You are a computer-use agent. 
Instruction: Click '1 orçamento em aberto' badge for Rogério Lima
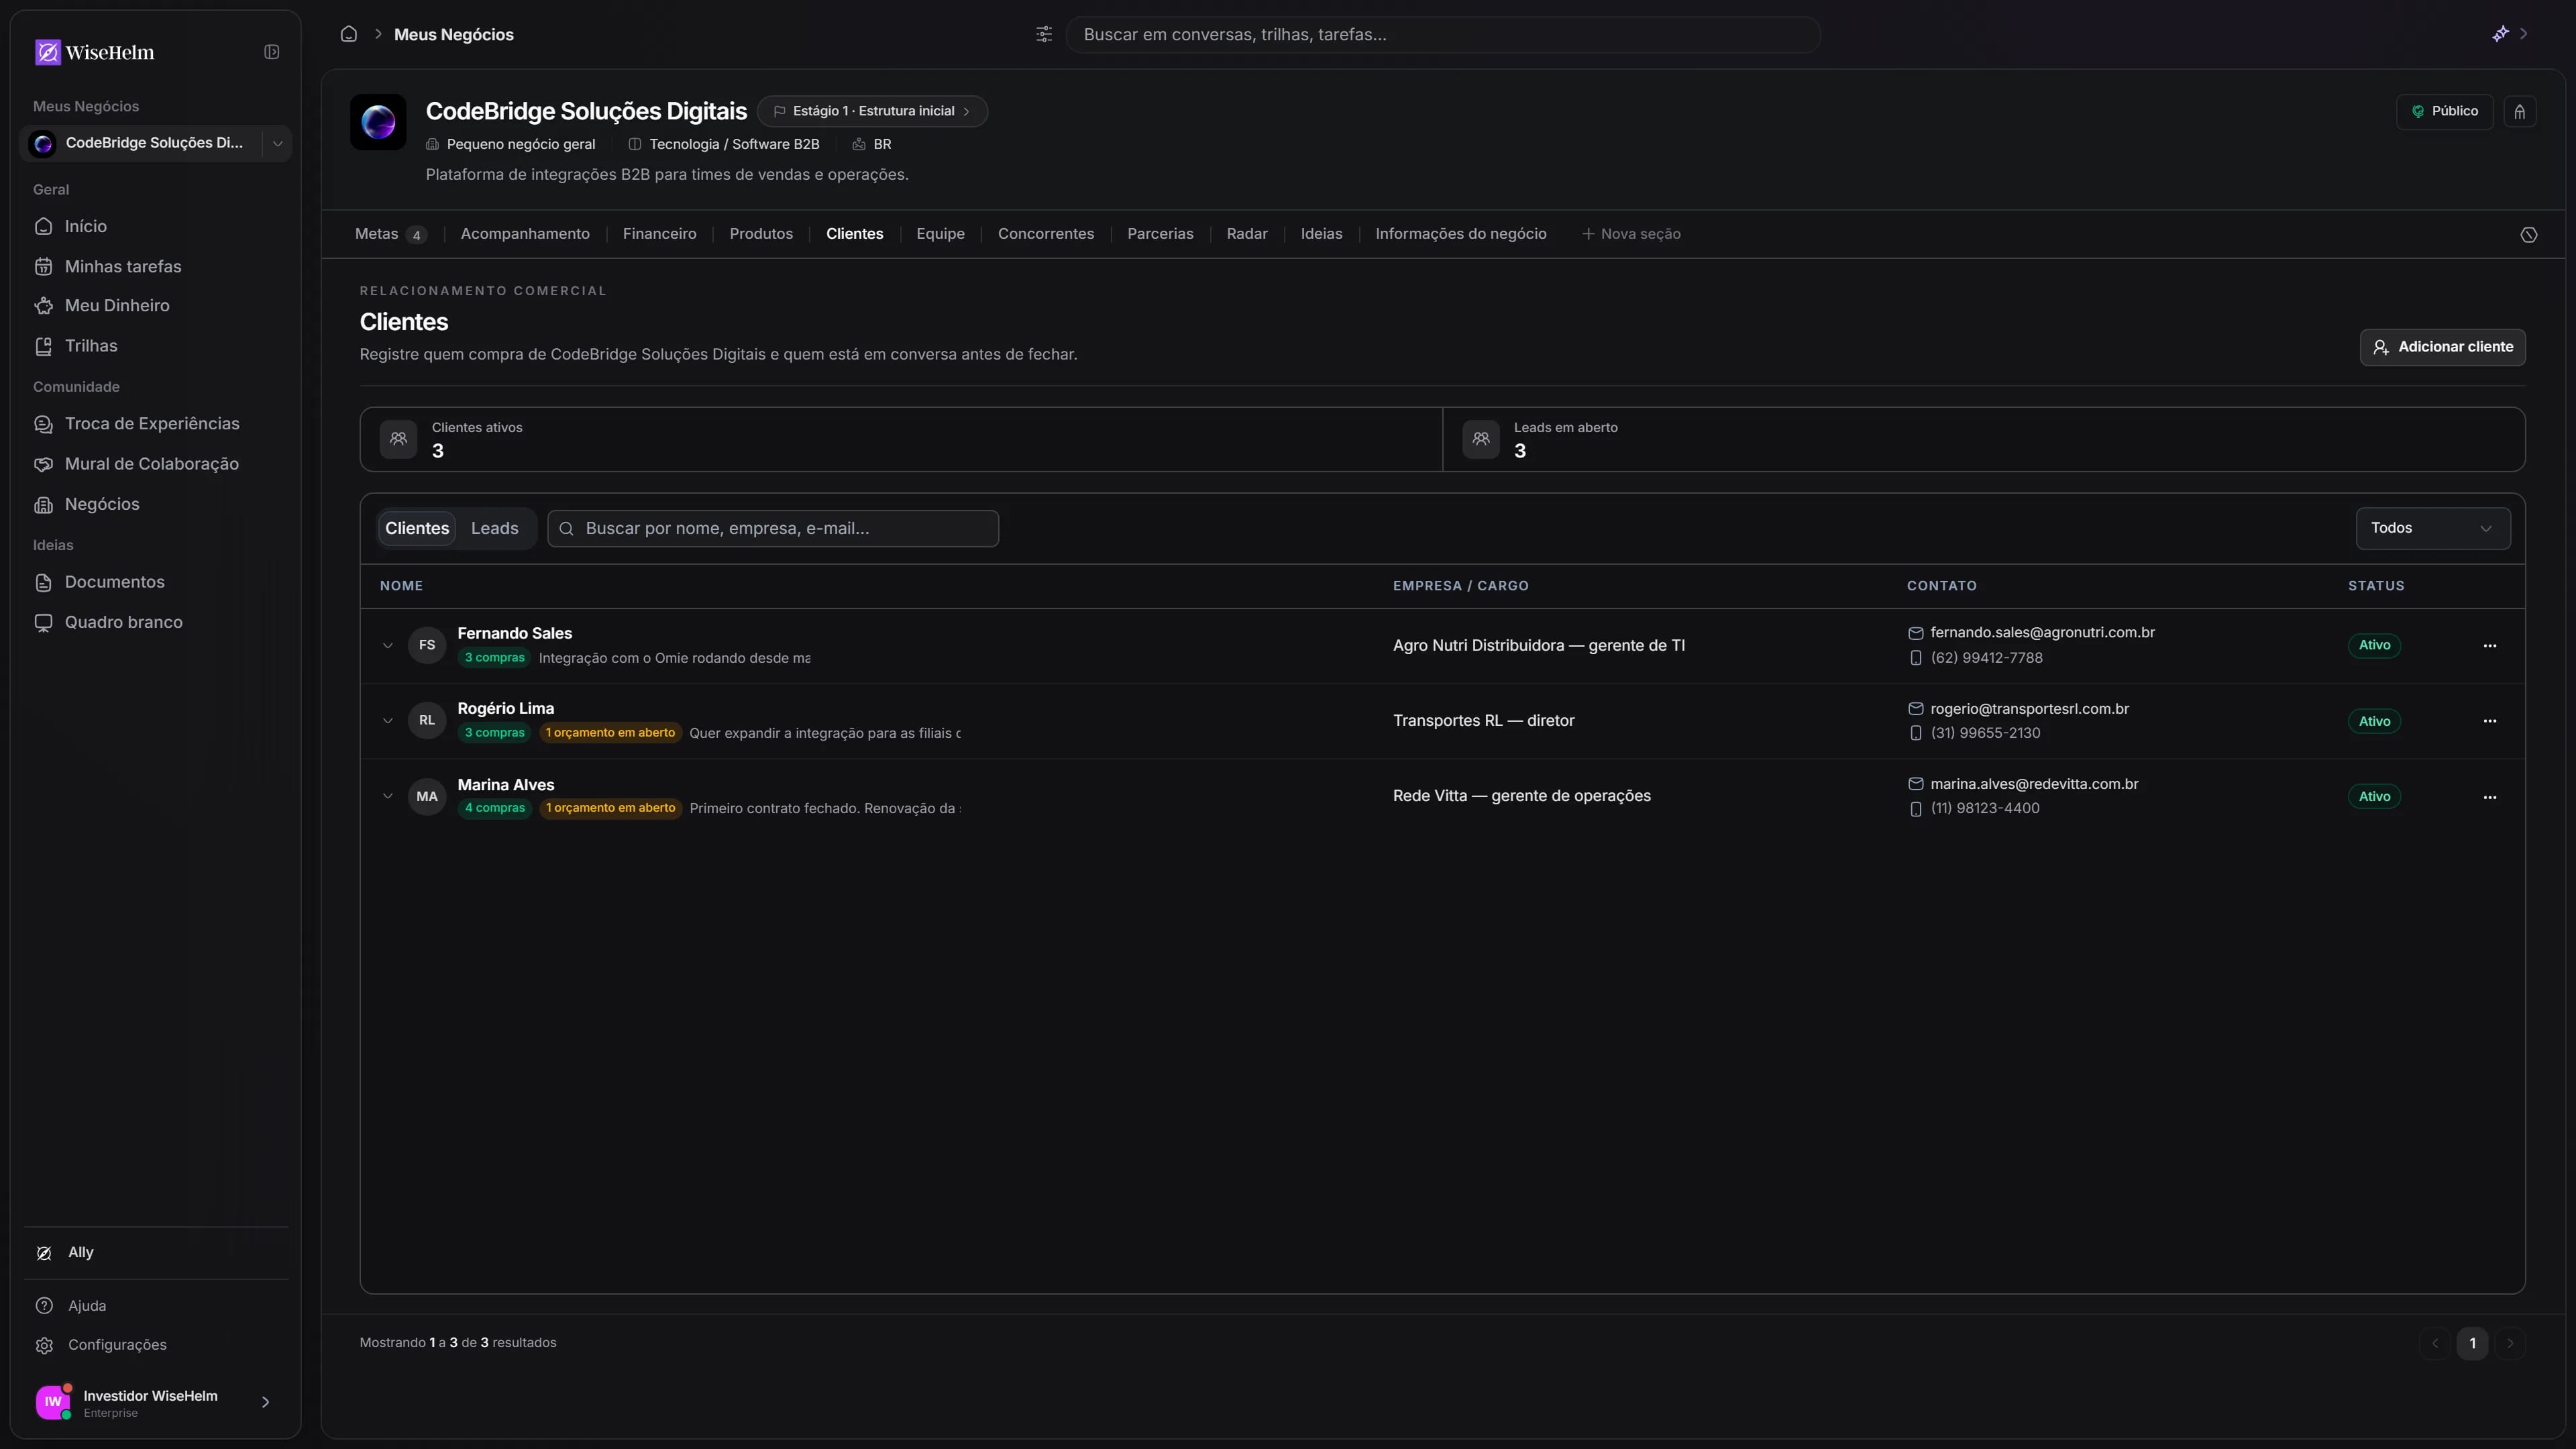coord(610,733)
